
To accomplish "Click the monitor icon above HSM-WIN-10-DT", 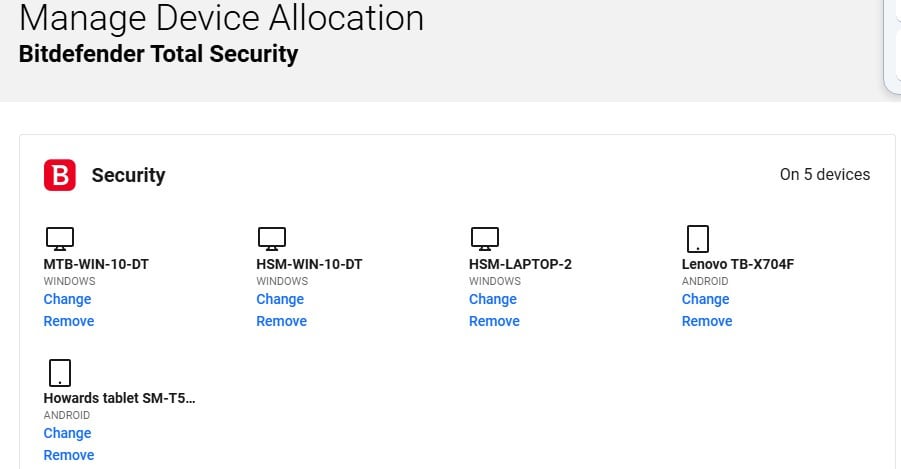I will (272, 238).
